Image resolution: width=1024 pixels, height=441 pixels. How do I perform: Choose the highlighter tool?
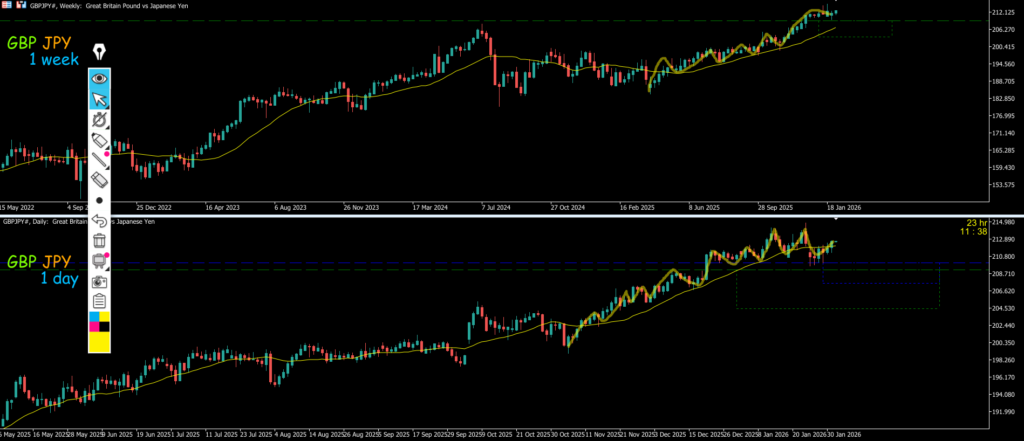100,141
